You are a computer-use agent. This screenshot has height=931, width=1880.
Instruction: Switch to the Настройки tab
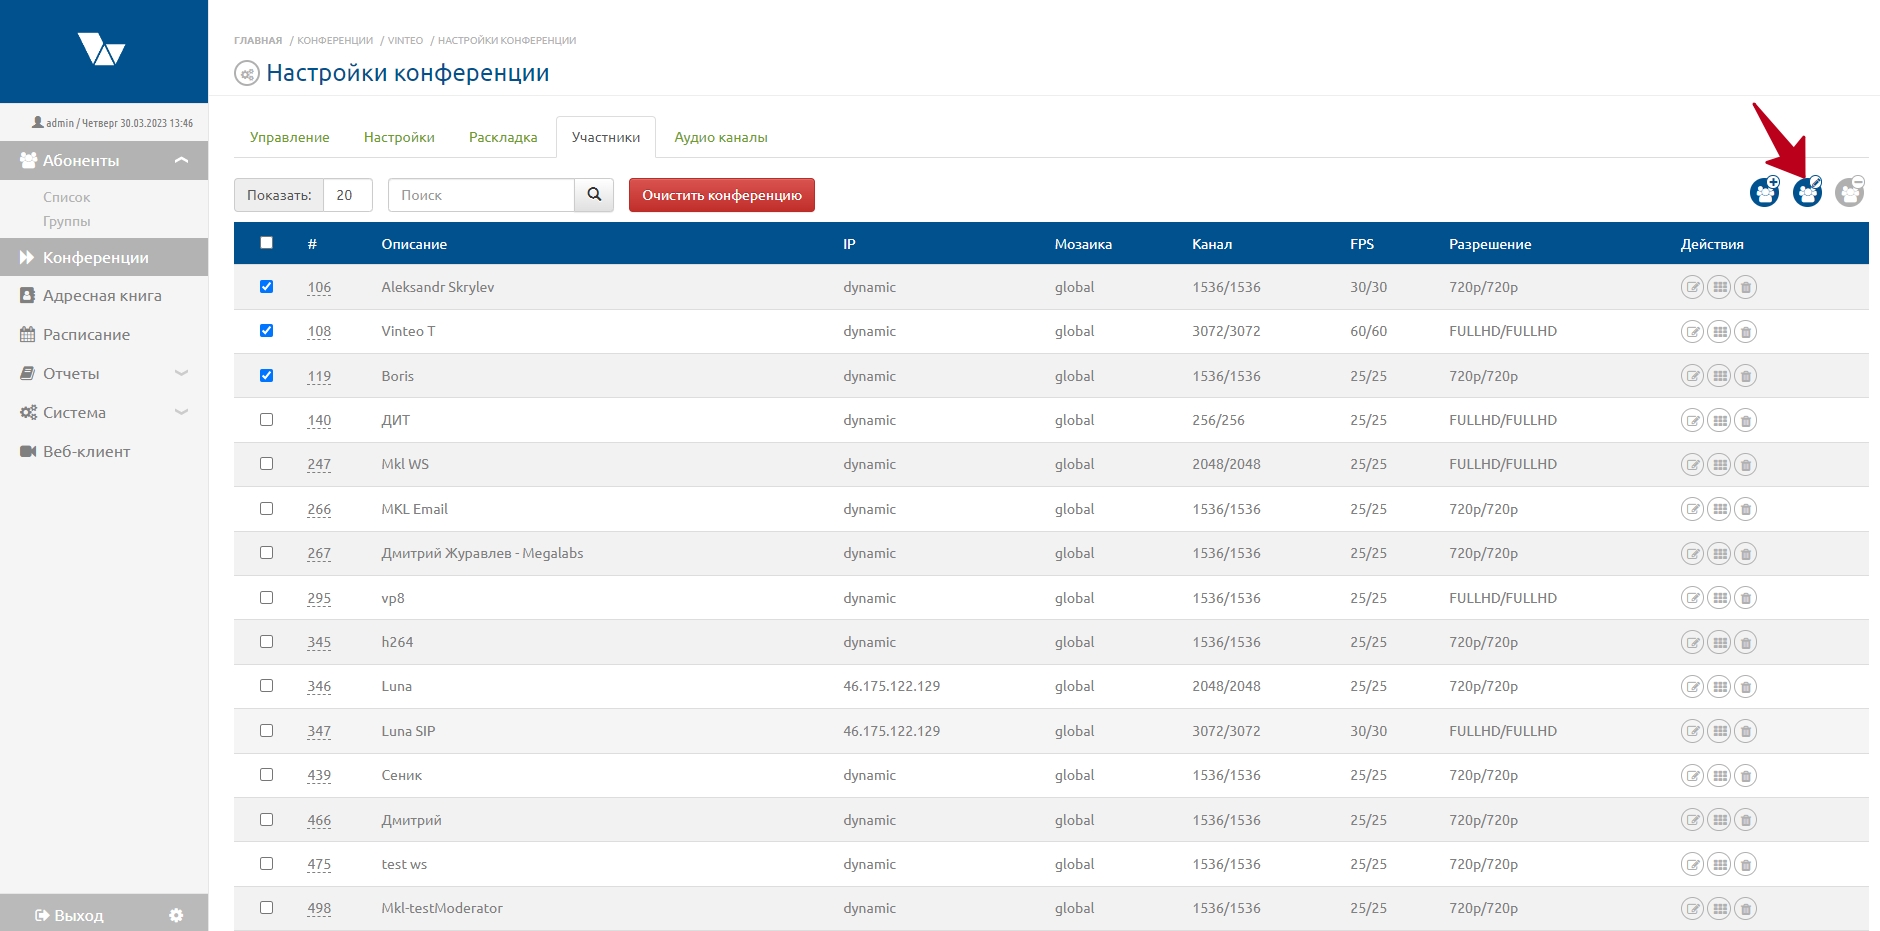point(399,137)
